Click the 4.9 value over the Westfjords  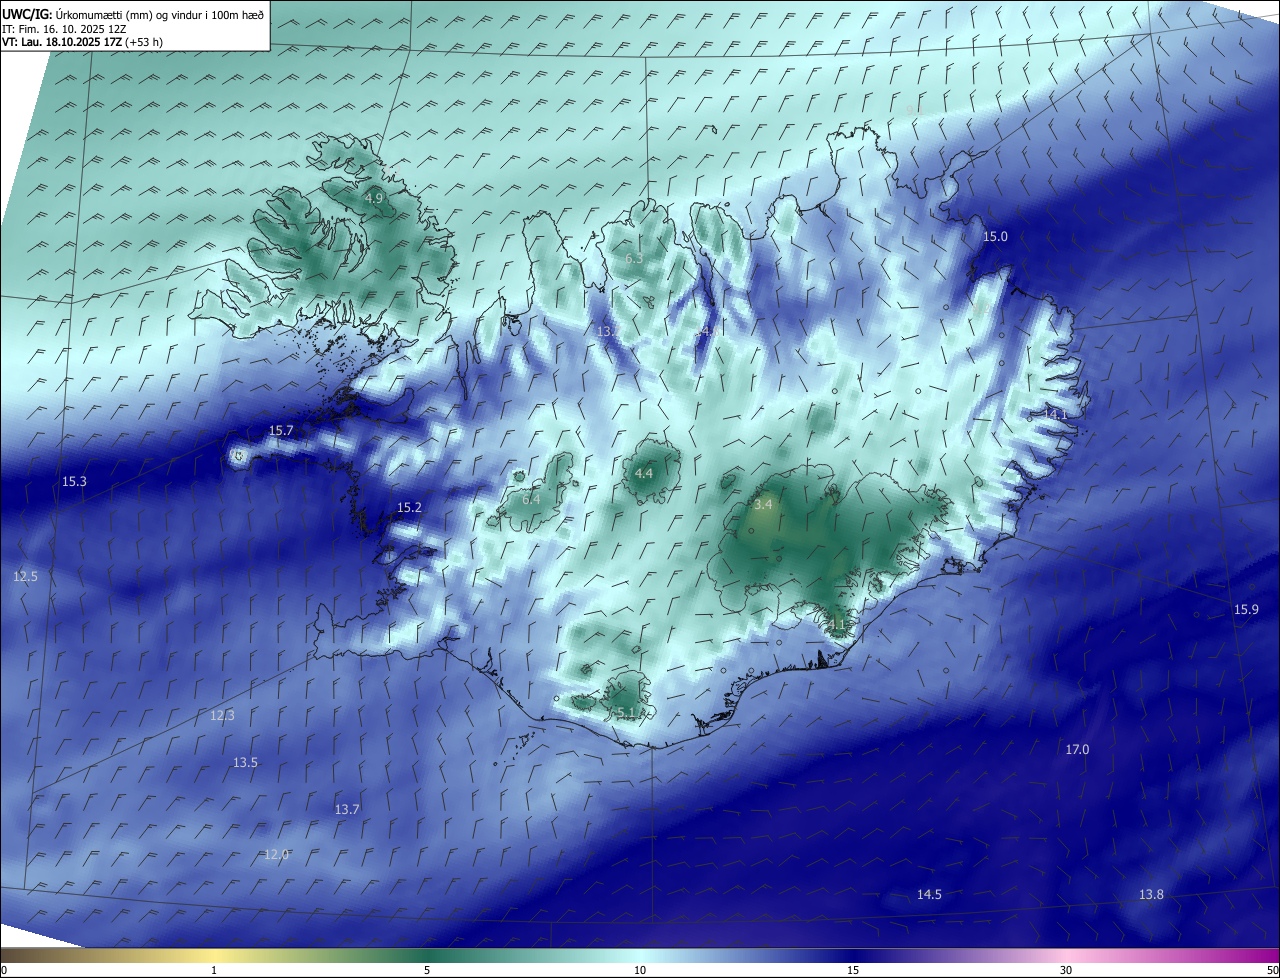tap(373, 199)
